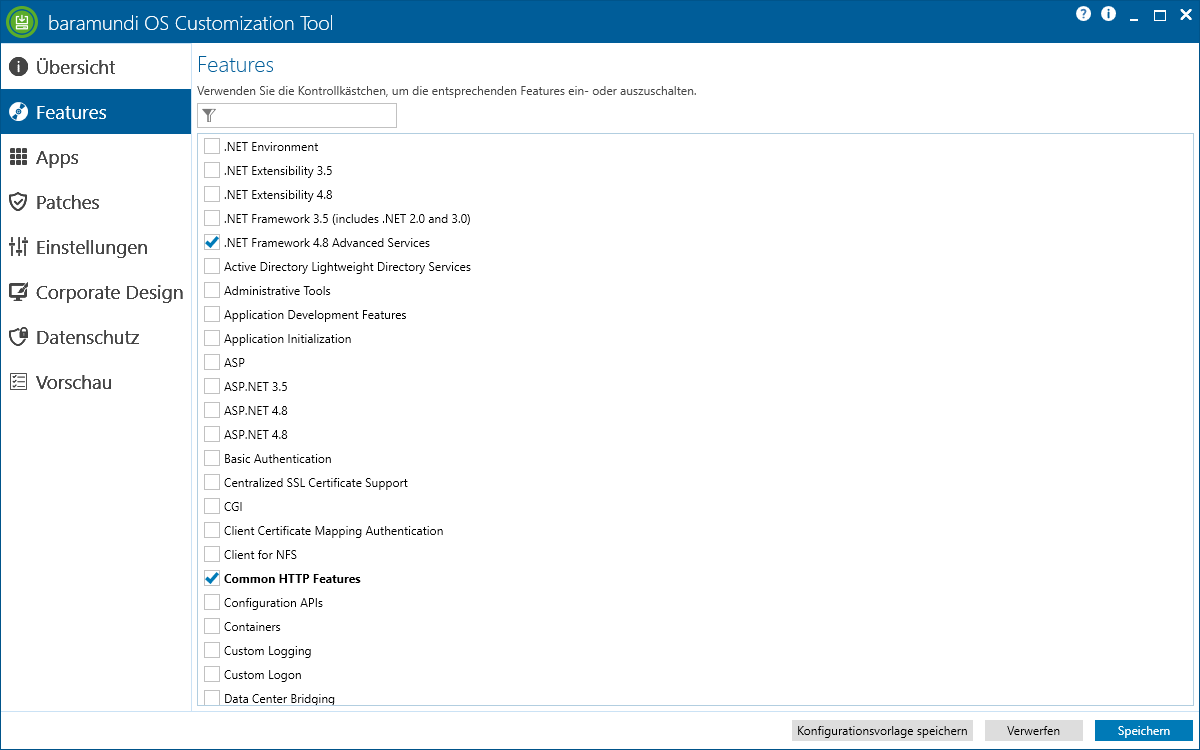Uncheck .NET Framework 4.8 Advanced Services

coord(212,242)
